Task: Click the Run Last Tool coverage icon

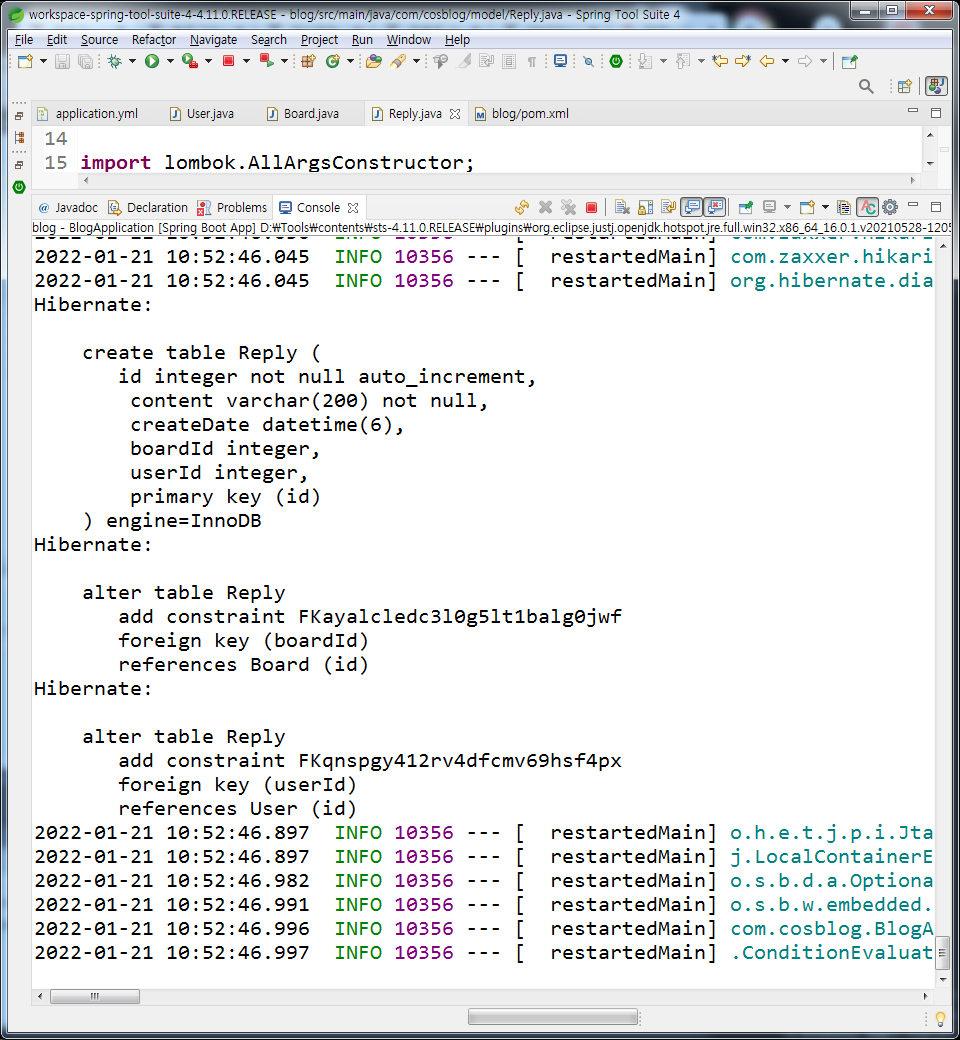Action: [x=190, y=62]
